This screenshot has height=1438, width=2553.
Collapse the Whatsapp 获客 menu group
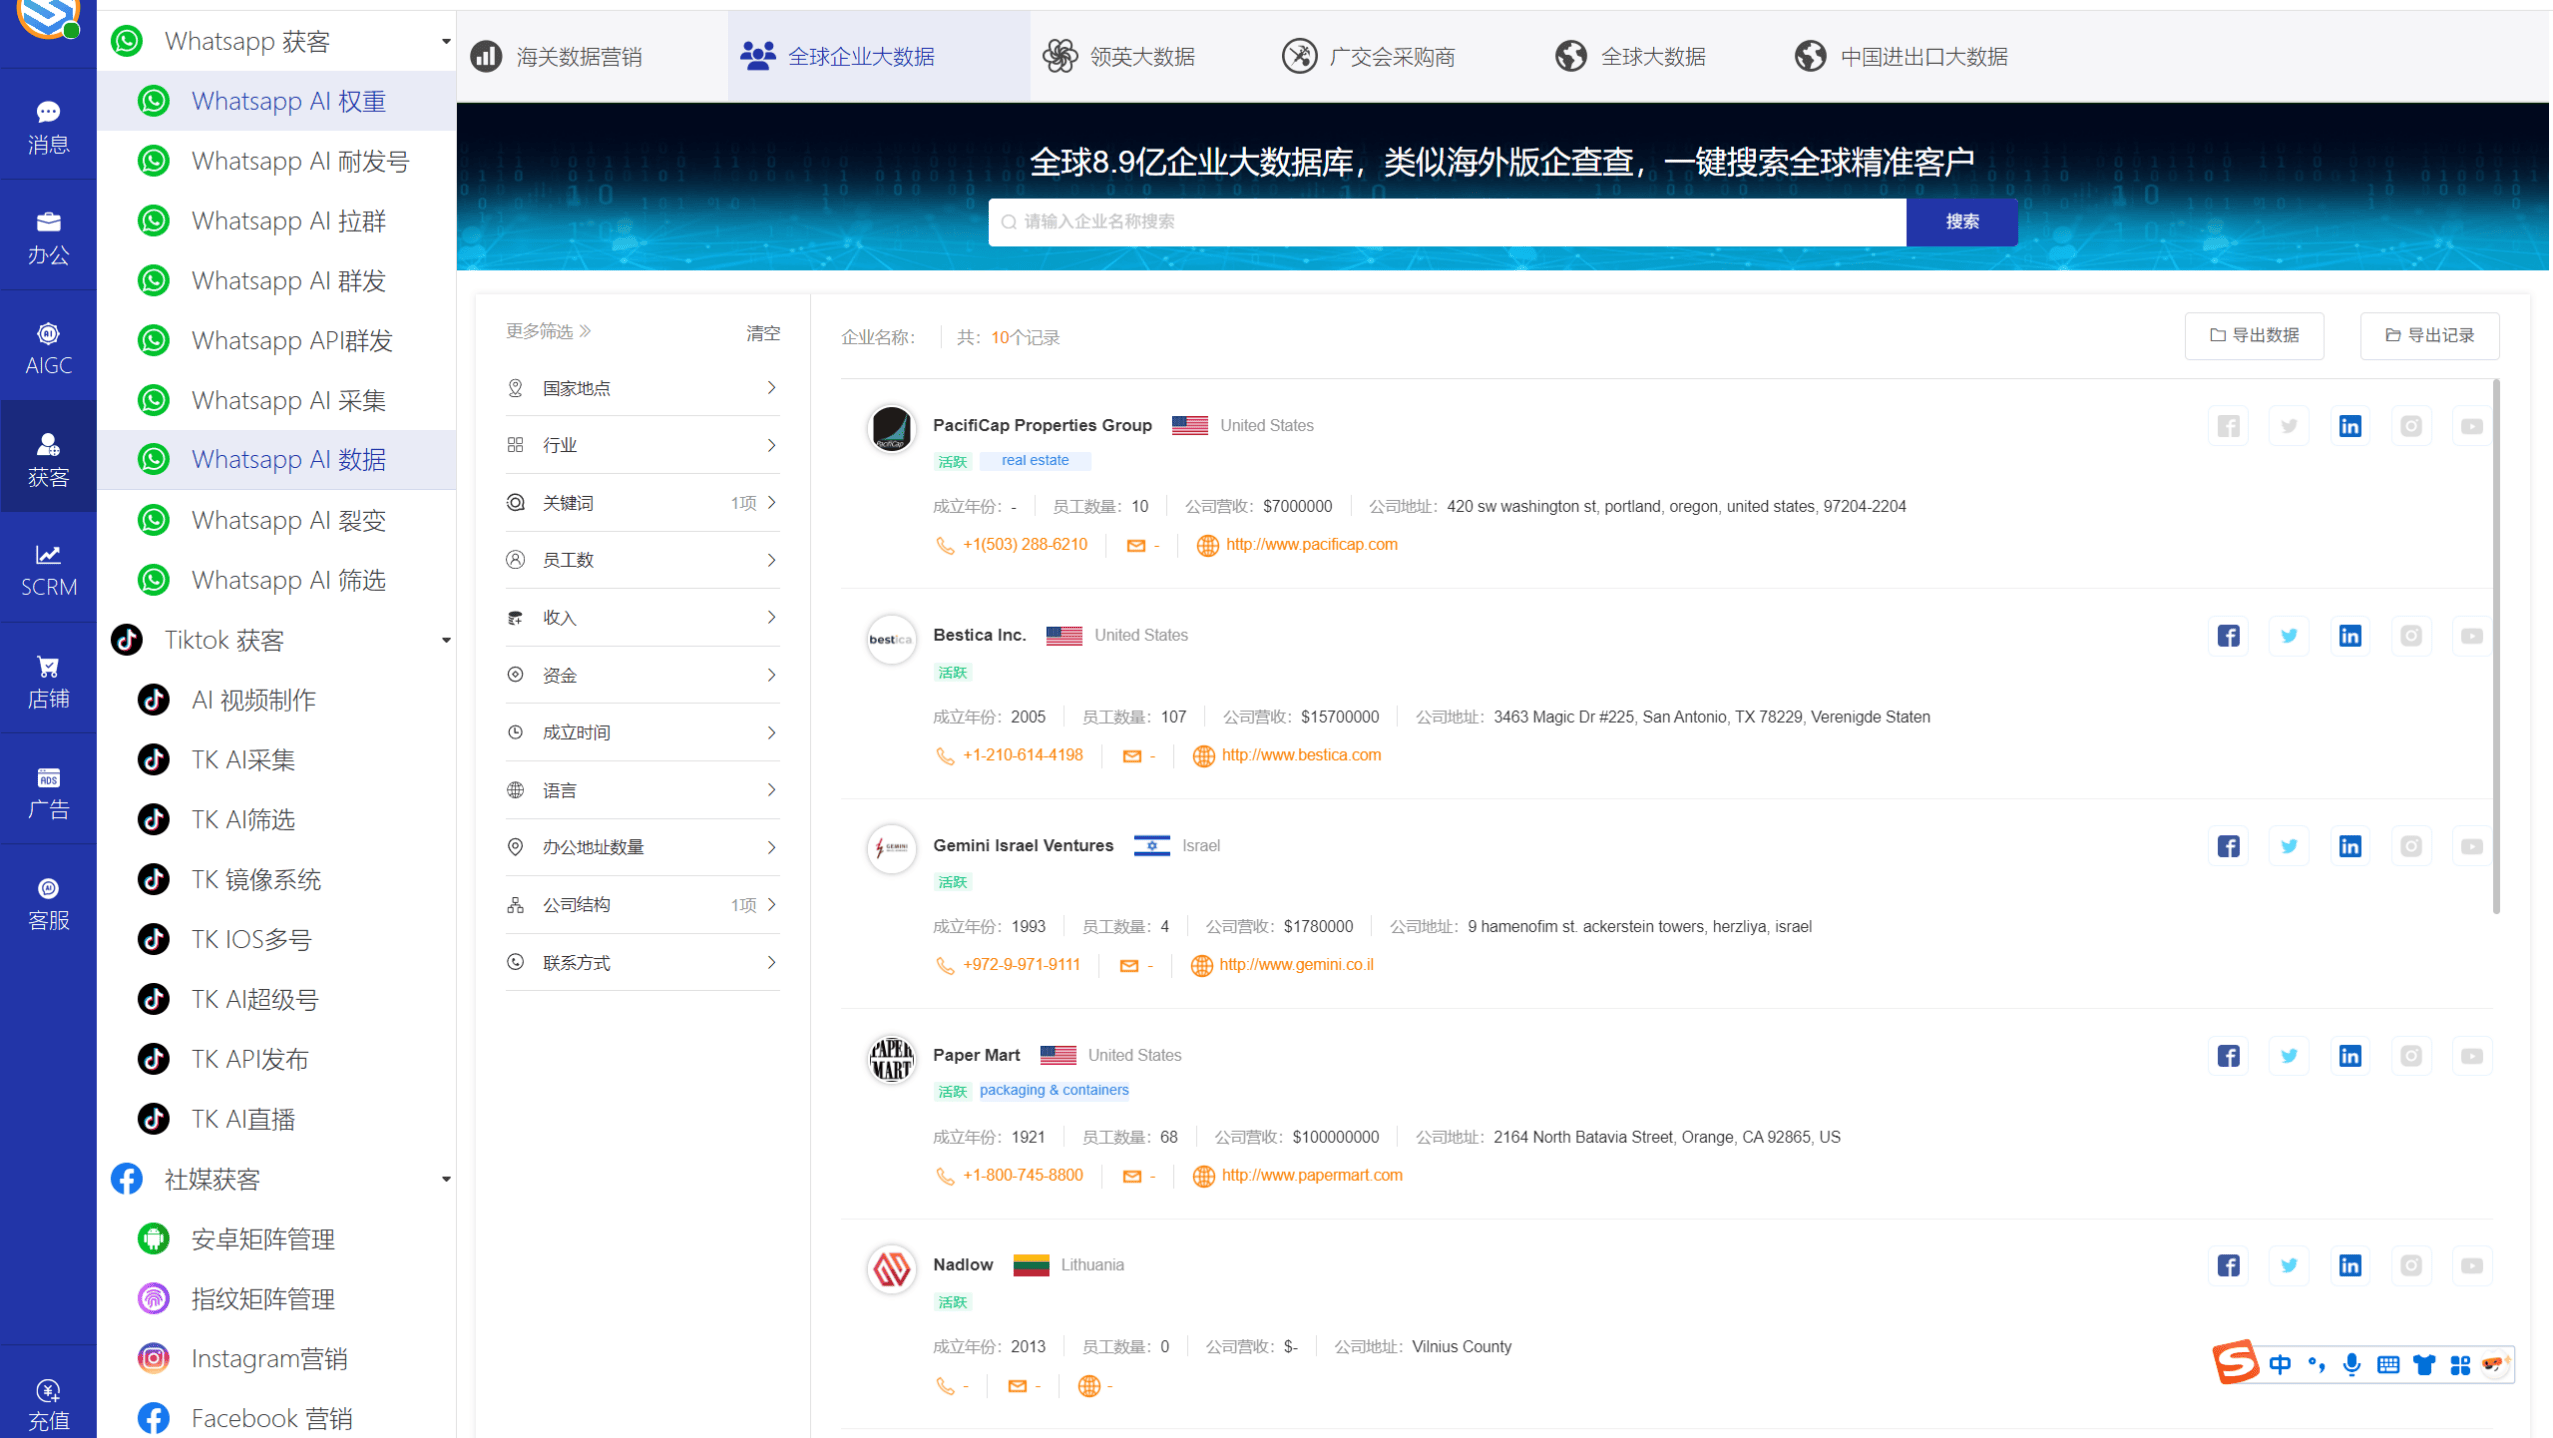click(x=446, y=41)
